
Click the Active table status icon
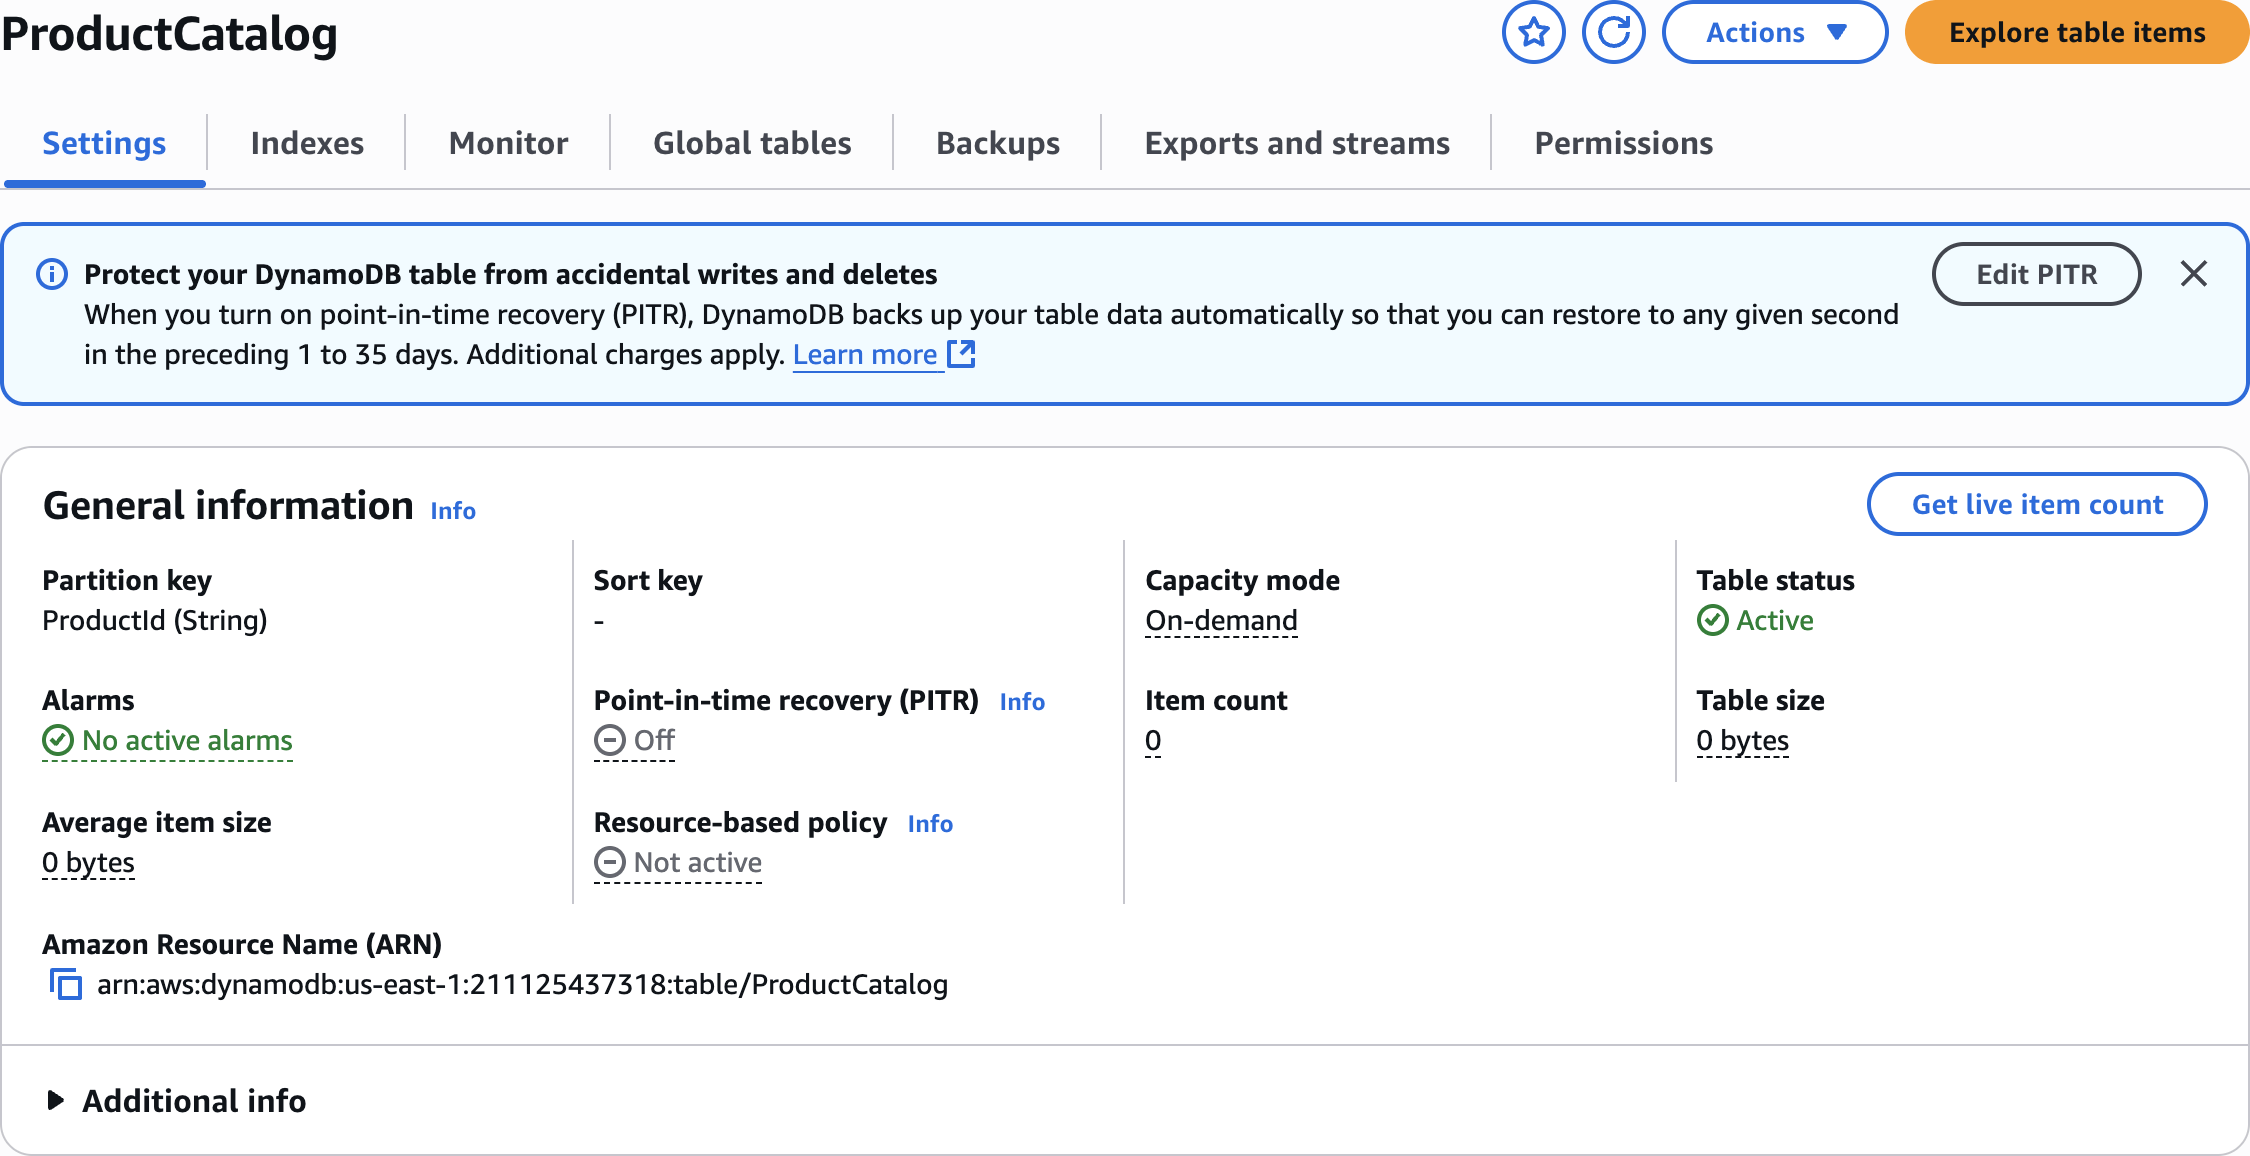(x=1712, y=621)
